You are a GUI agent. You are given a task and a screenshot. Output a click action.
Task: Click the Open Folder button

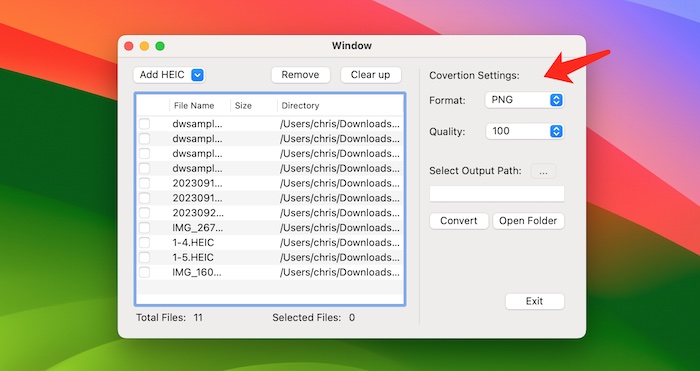tap(528, 221)
